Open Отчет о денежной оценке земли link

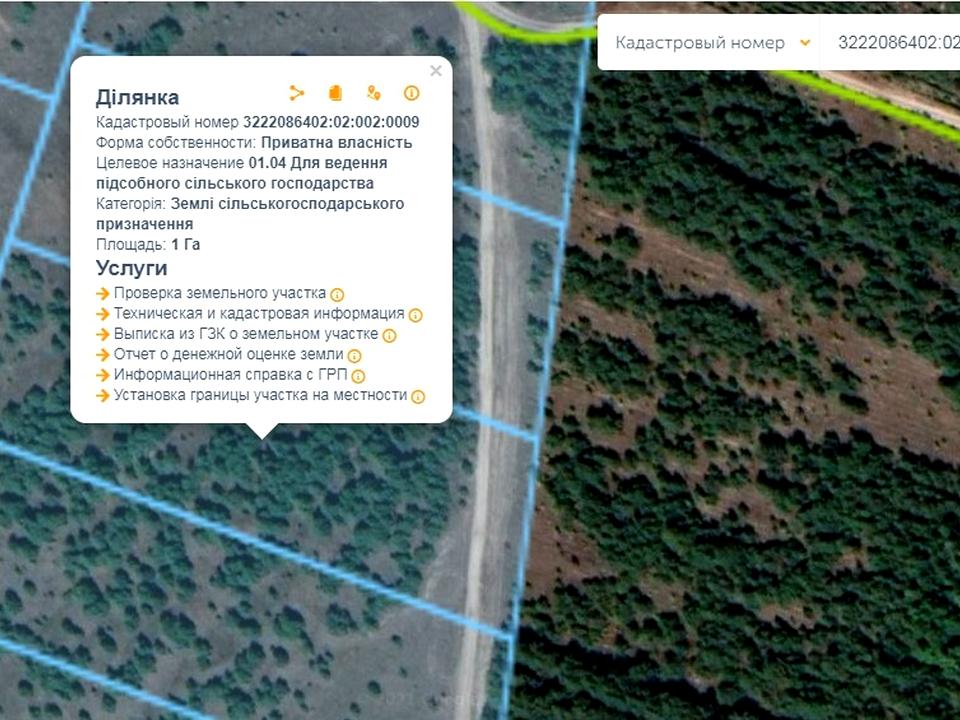point(228,354)
